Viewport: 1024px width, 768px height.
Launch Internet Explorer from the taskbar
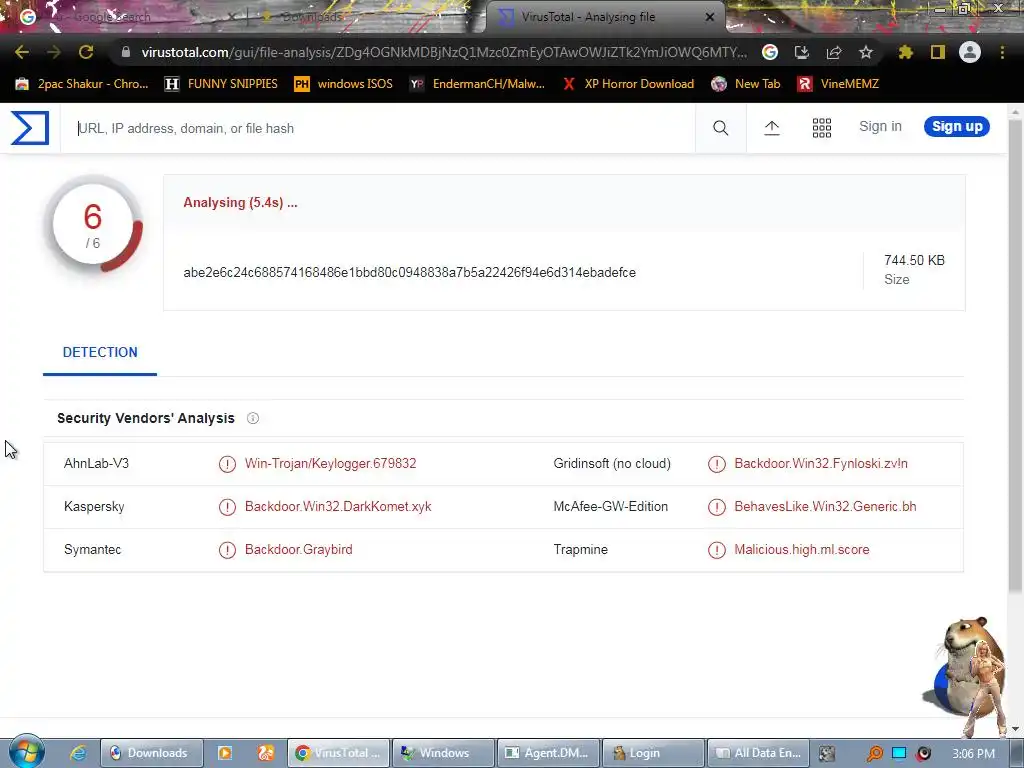pyautogui.click(x=78, y=753)
